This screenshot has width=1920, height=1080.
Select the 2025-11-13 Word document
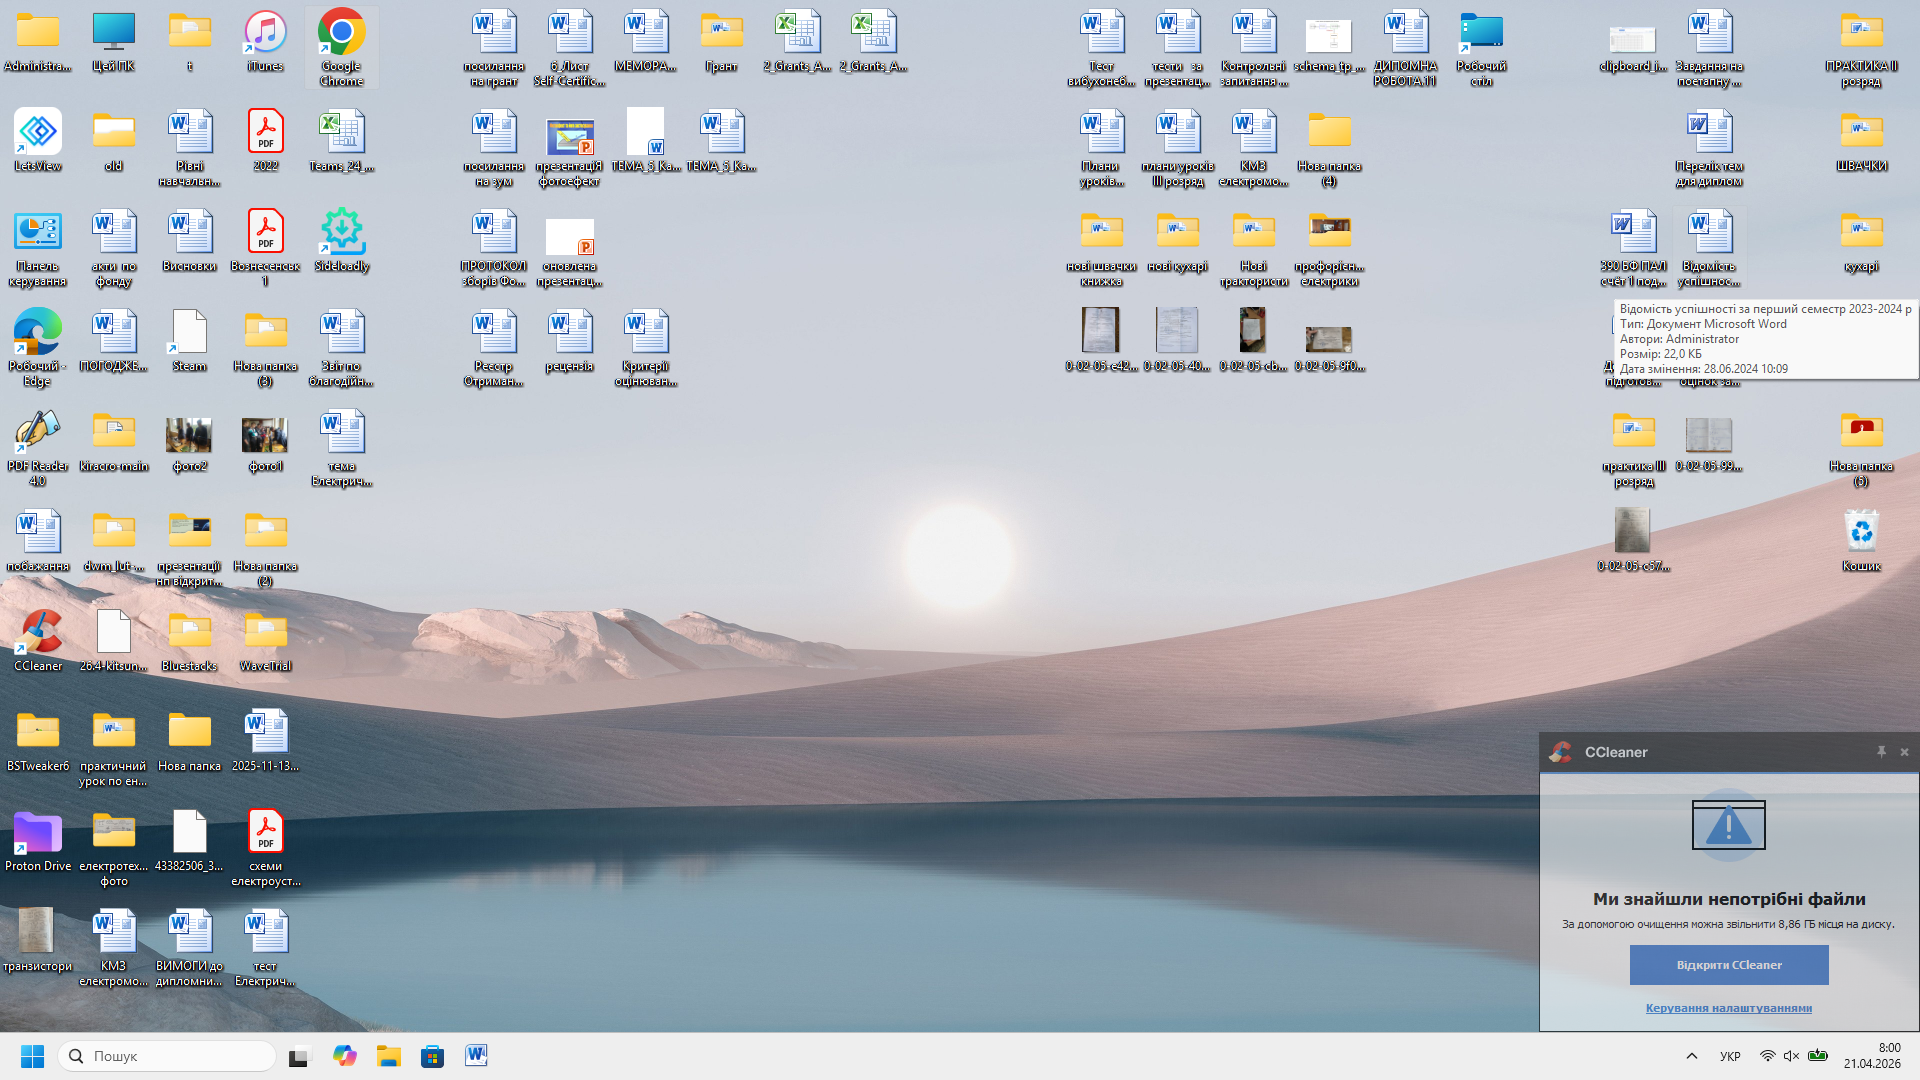(x=265, y=740)
